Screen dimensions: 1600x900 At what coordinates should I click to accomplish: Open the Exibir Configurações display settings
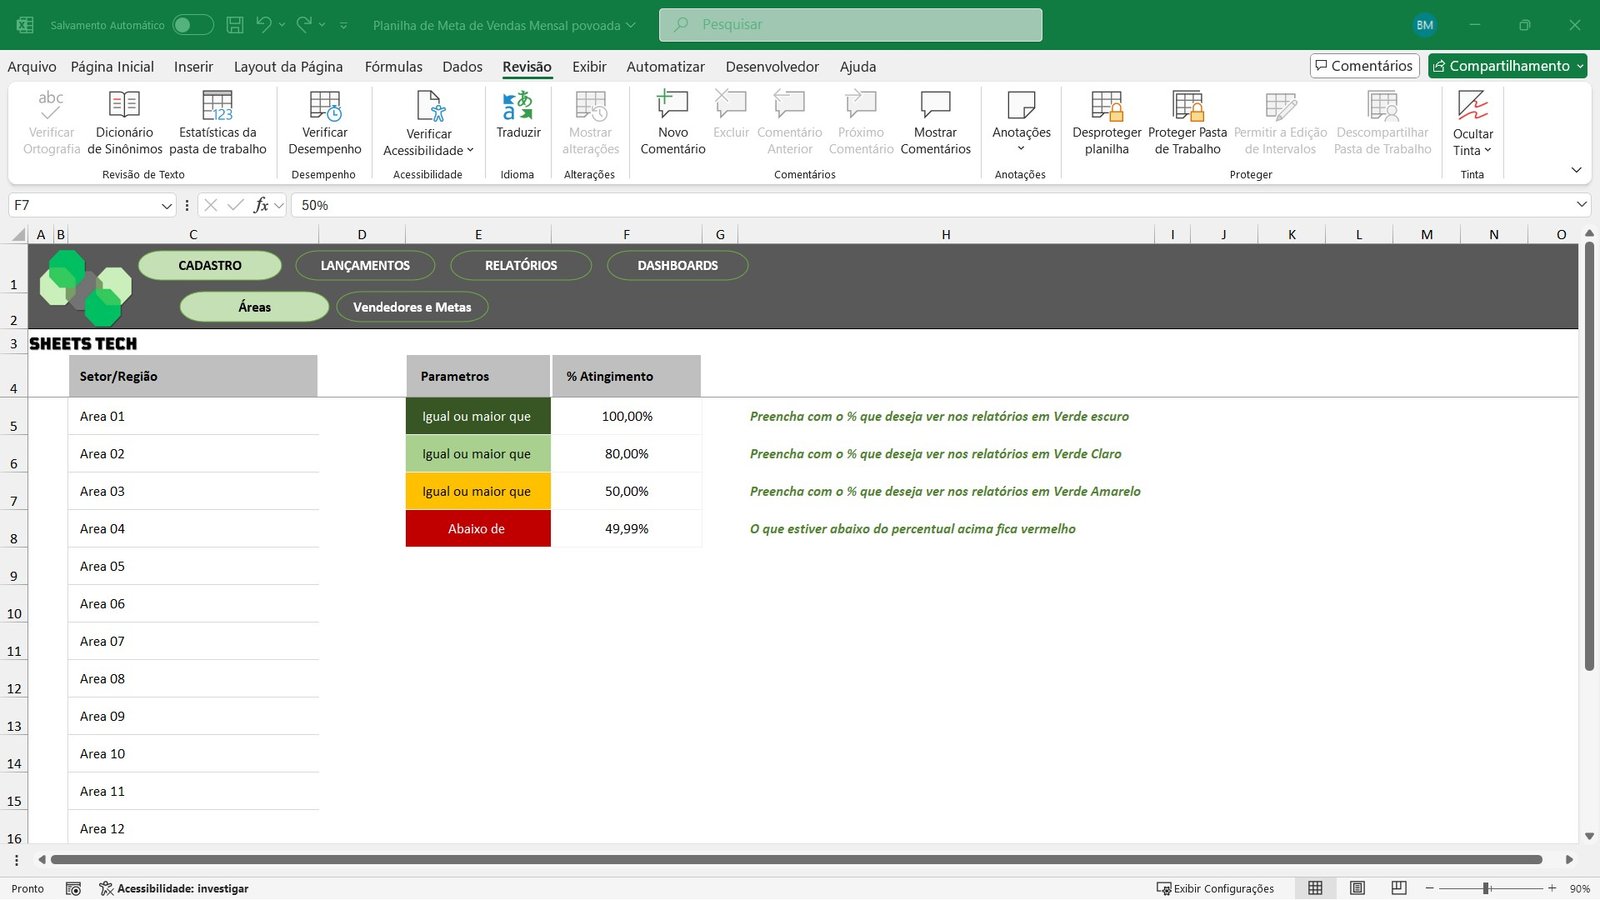tap(1216, 888)
